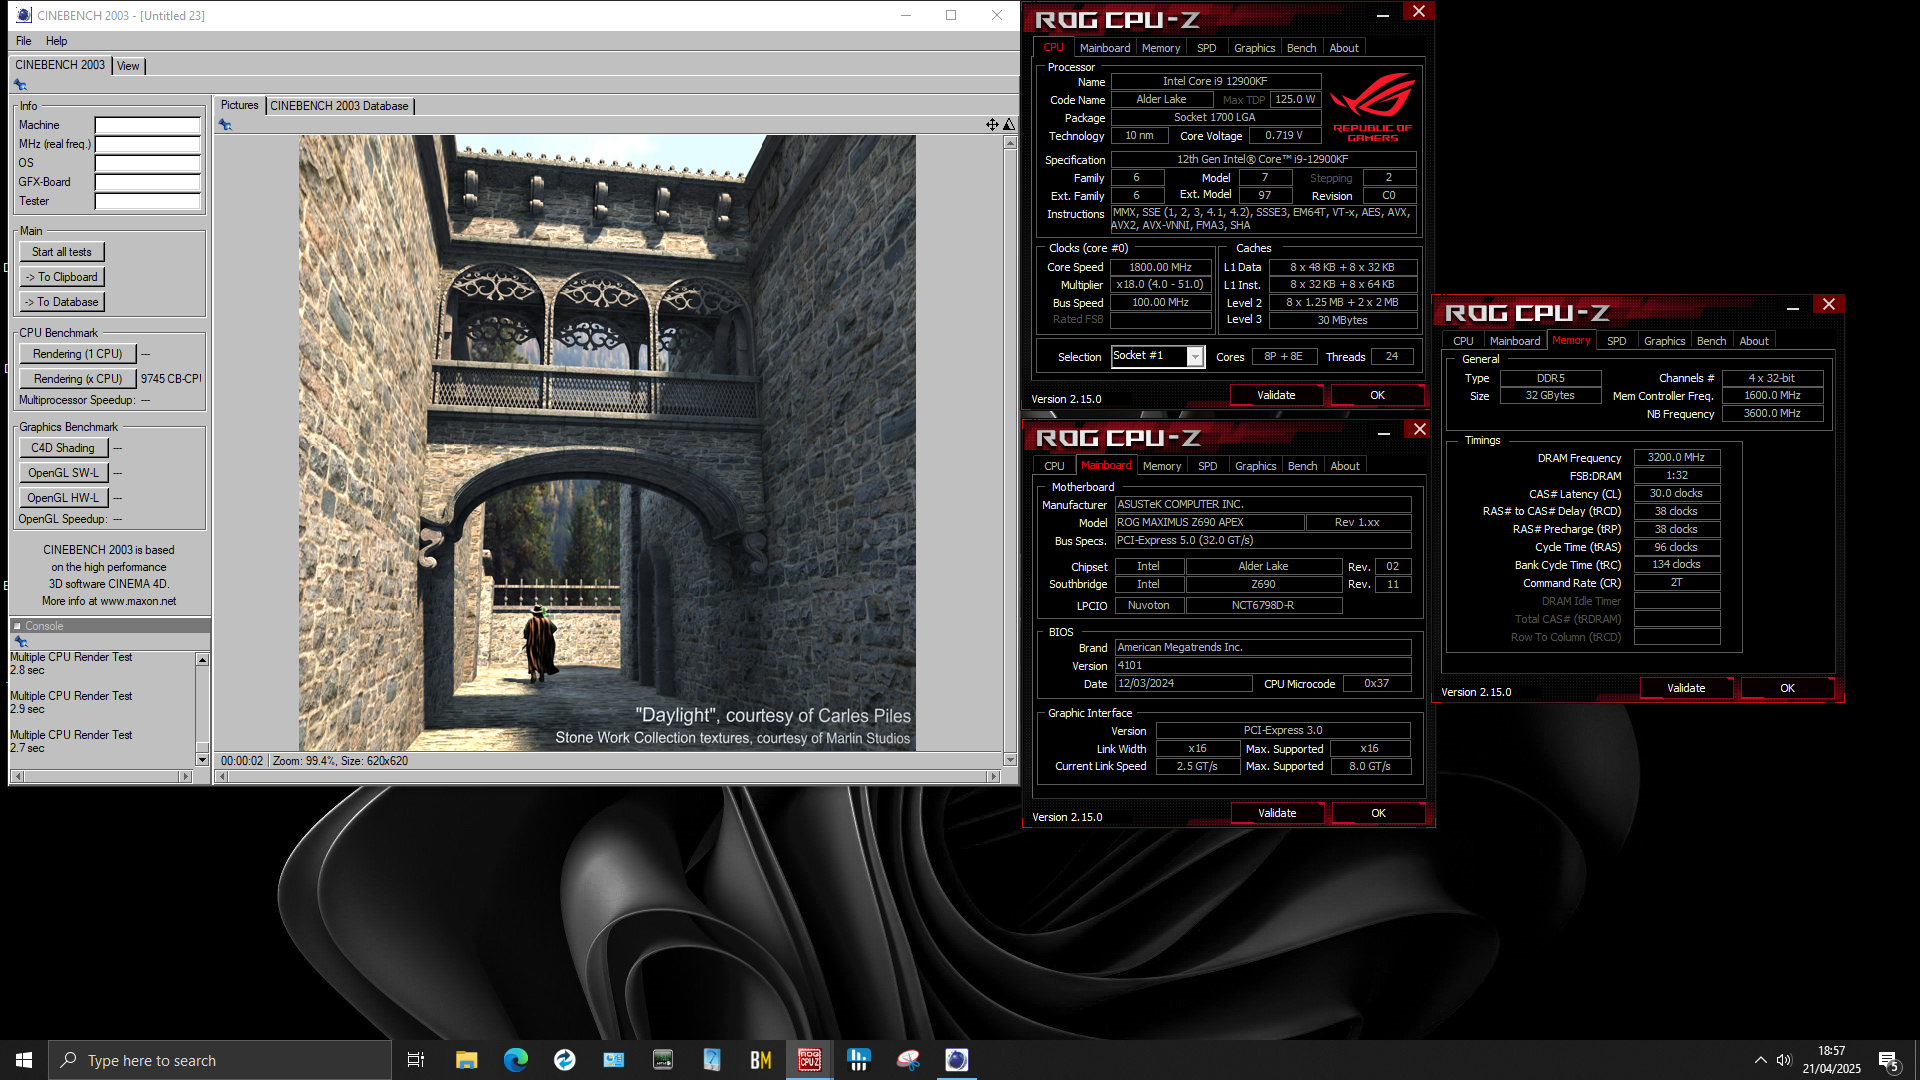
Task: Click OK in the Mainboard CPU-Z window
Action: coord(1378,813)
